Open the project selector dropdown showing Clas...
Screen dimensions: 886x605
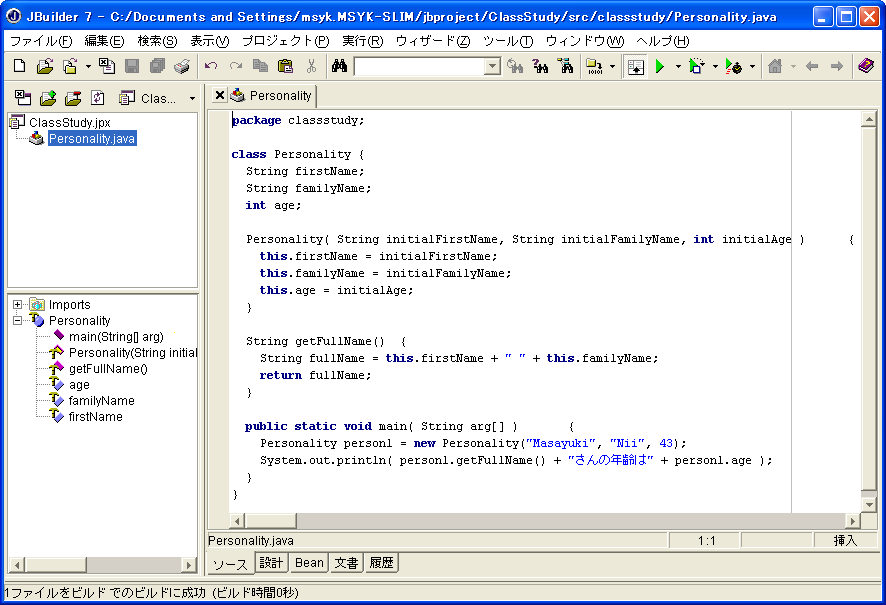pos(192,99)
